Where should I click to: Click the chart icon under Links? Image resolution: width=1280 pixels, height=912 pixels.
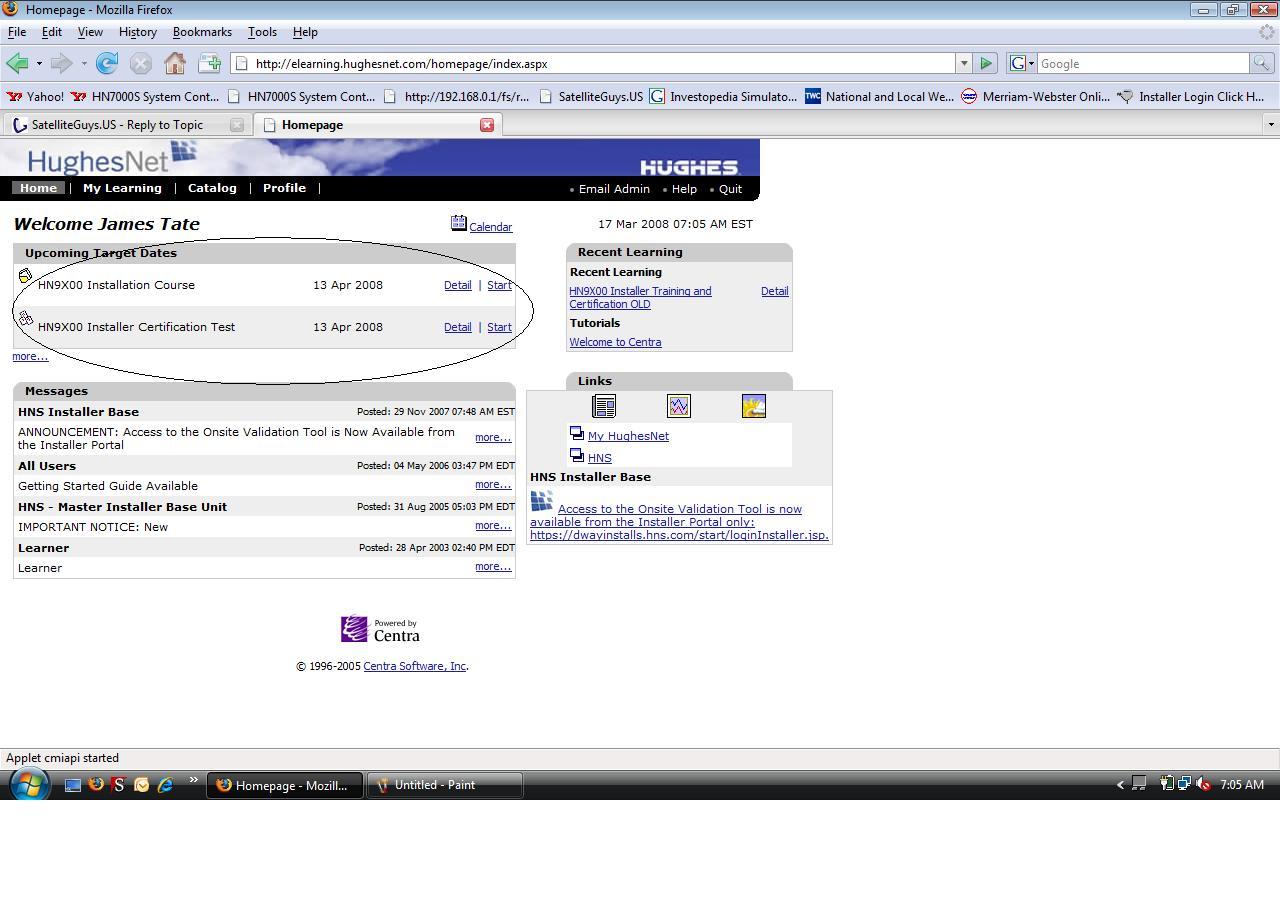679,406
